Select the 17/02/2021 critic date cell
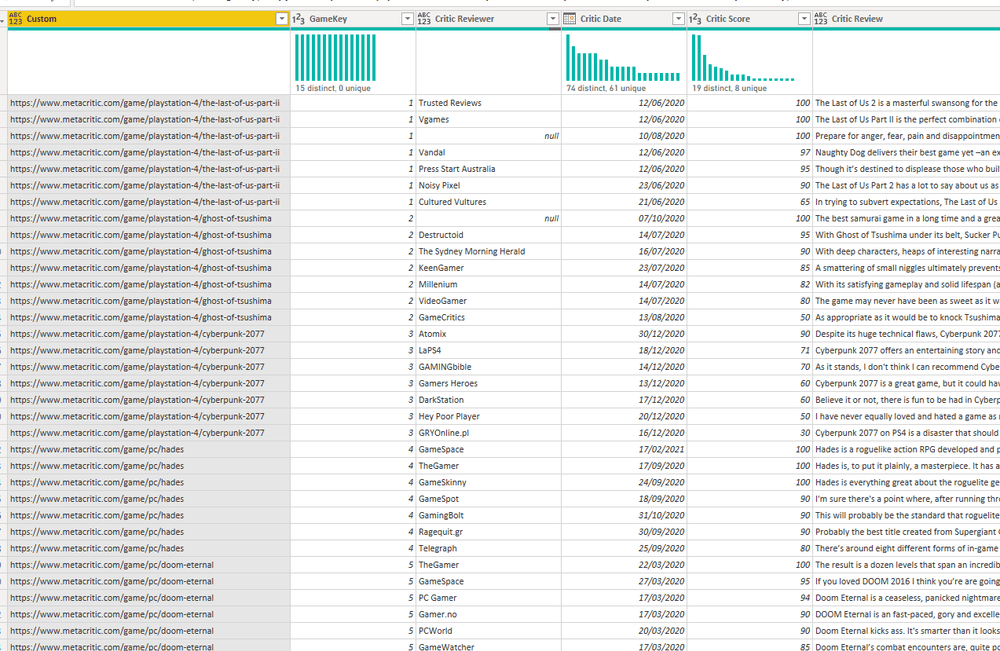Screen dimensions: 1000x651 (x=624, y=450)
